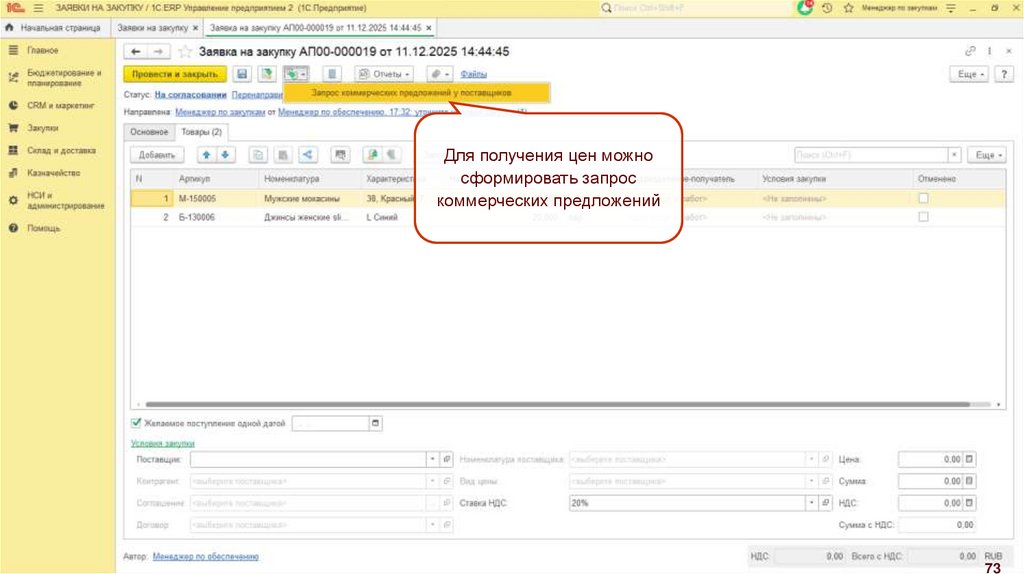Move selected row up with arrow icon
Viewport: 1024px width, 574px height.
[207, 155]
